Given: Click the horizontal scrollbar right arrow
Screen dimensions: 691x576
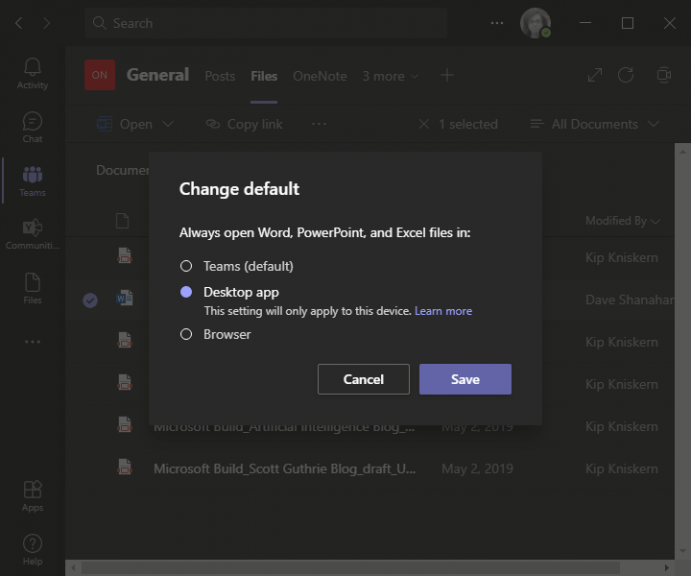Looking at the screenshot, I should [x=667, y=568].
